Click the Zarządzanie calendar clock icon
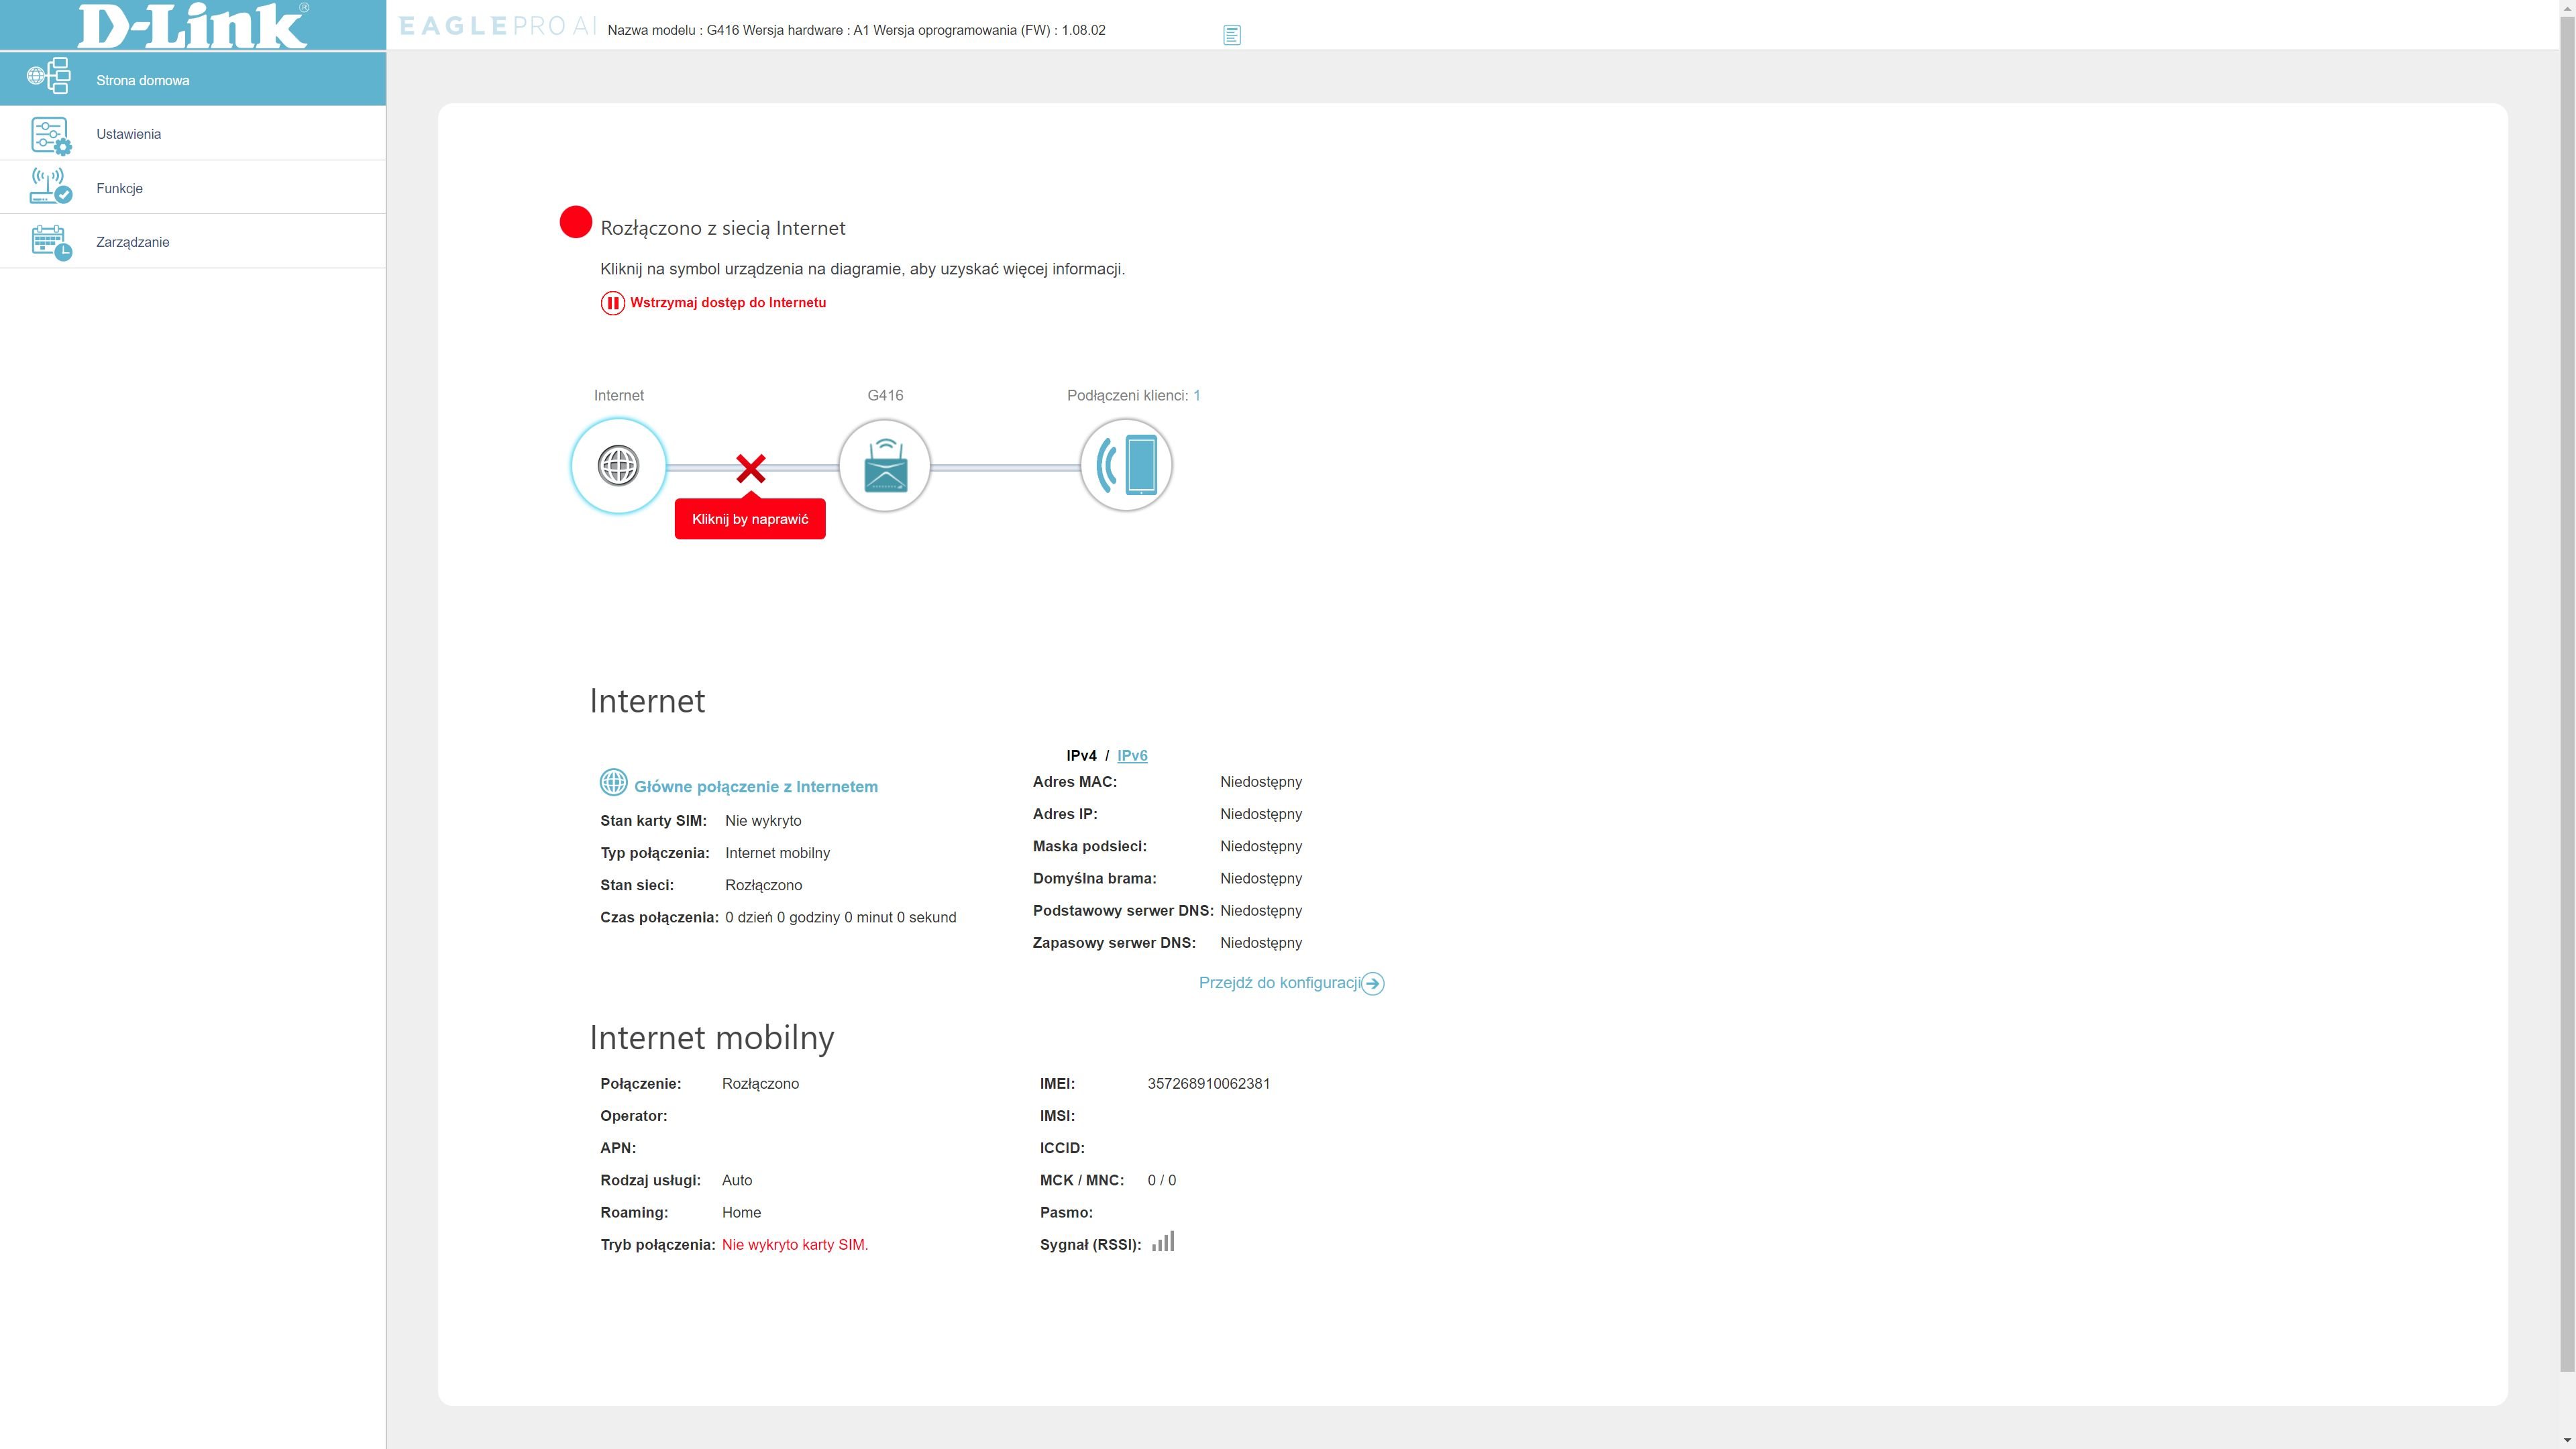Image resolution: width=2576 pixels, height=1449 pixels. [x=51, y=243]
